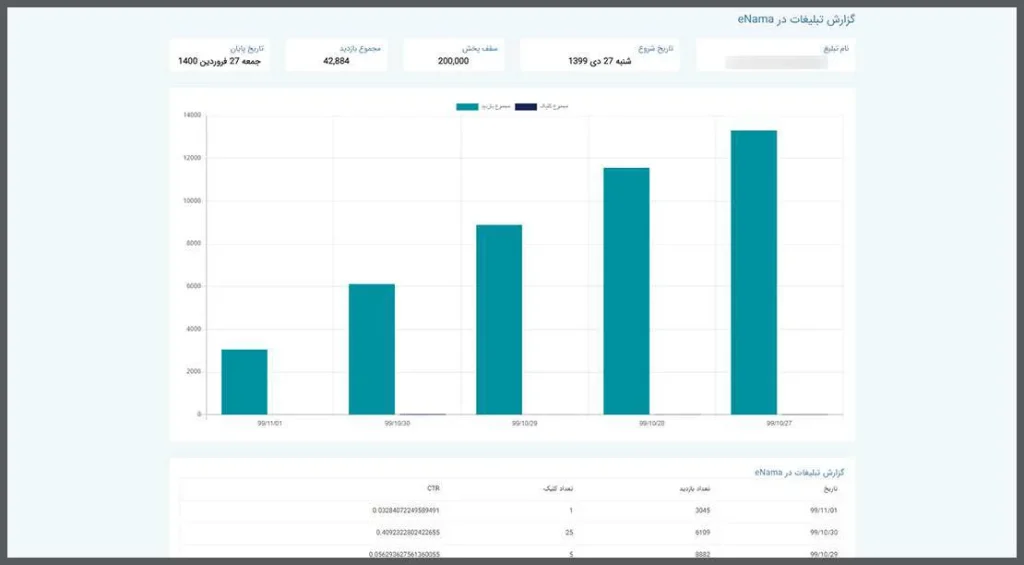Click the shortest teal bar for 99/11/01

(x=244, y=382)
